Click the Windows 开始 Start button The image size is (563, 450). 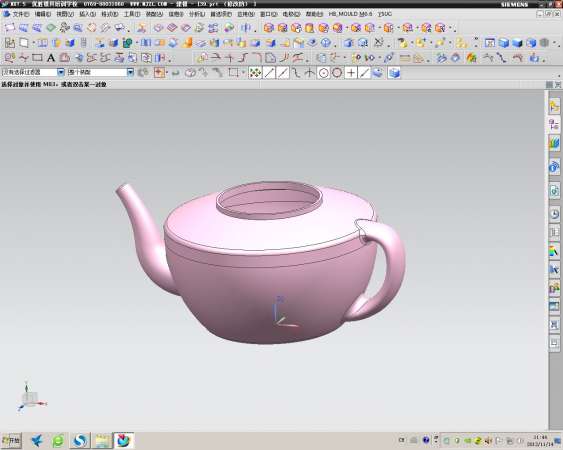(x=11, y=440)
